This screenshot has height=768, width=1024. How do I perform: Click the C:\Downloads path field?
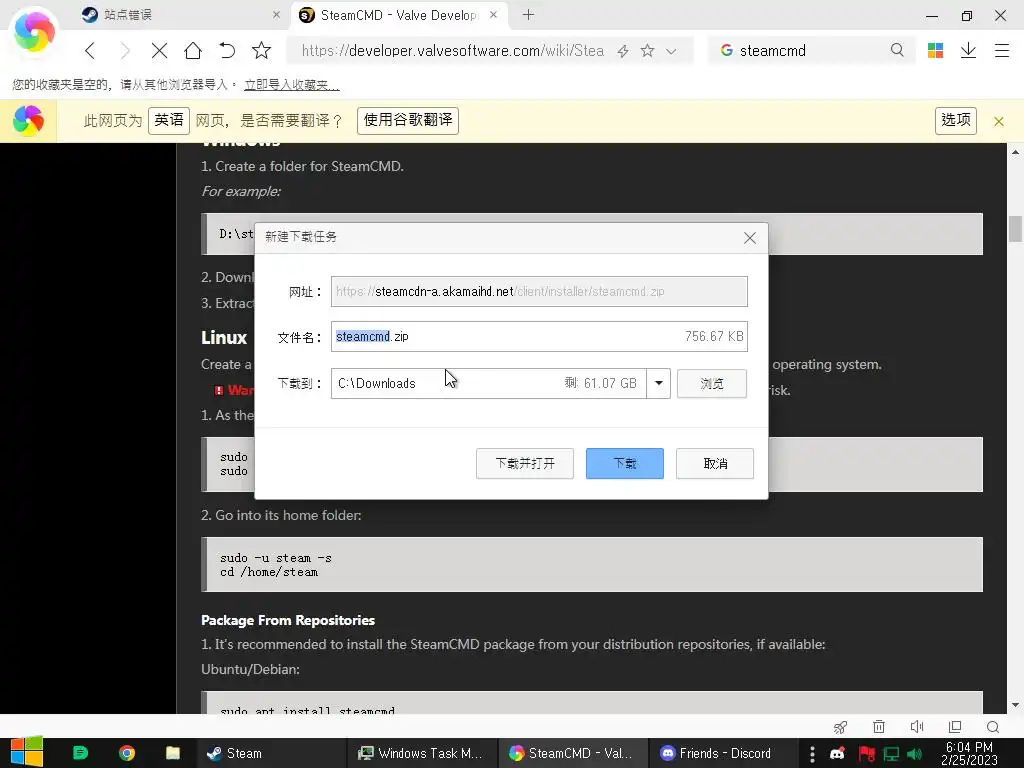(x=488, y=383)
